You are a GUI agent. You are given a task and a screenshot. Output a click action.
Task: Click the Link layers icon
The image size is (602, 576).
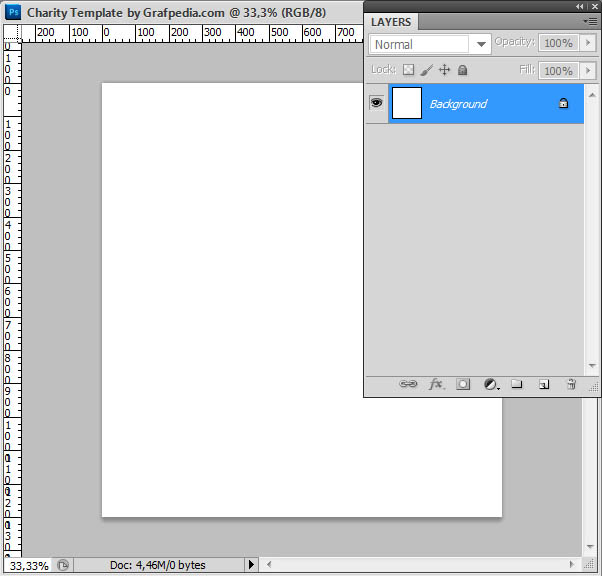click(x=408, y=384)
